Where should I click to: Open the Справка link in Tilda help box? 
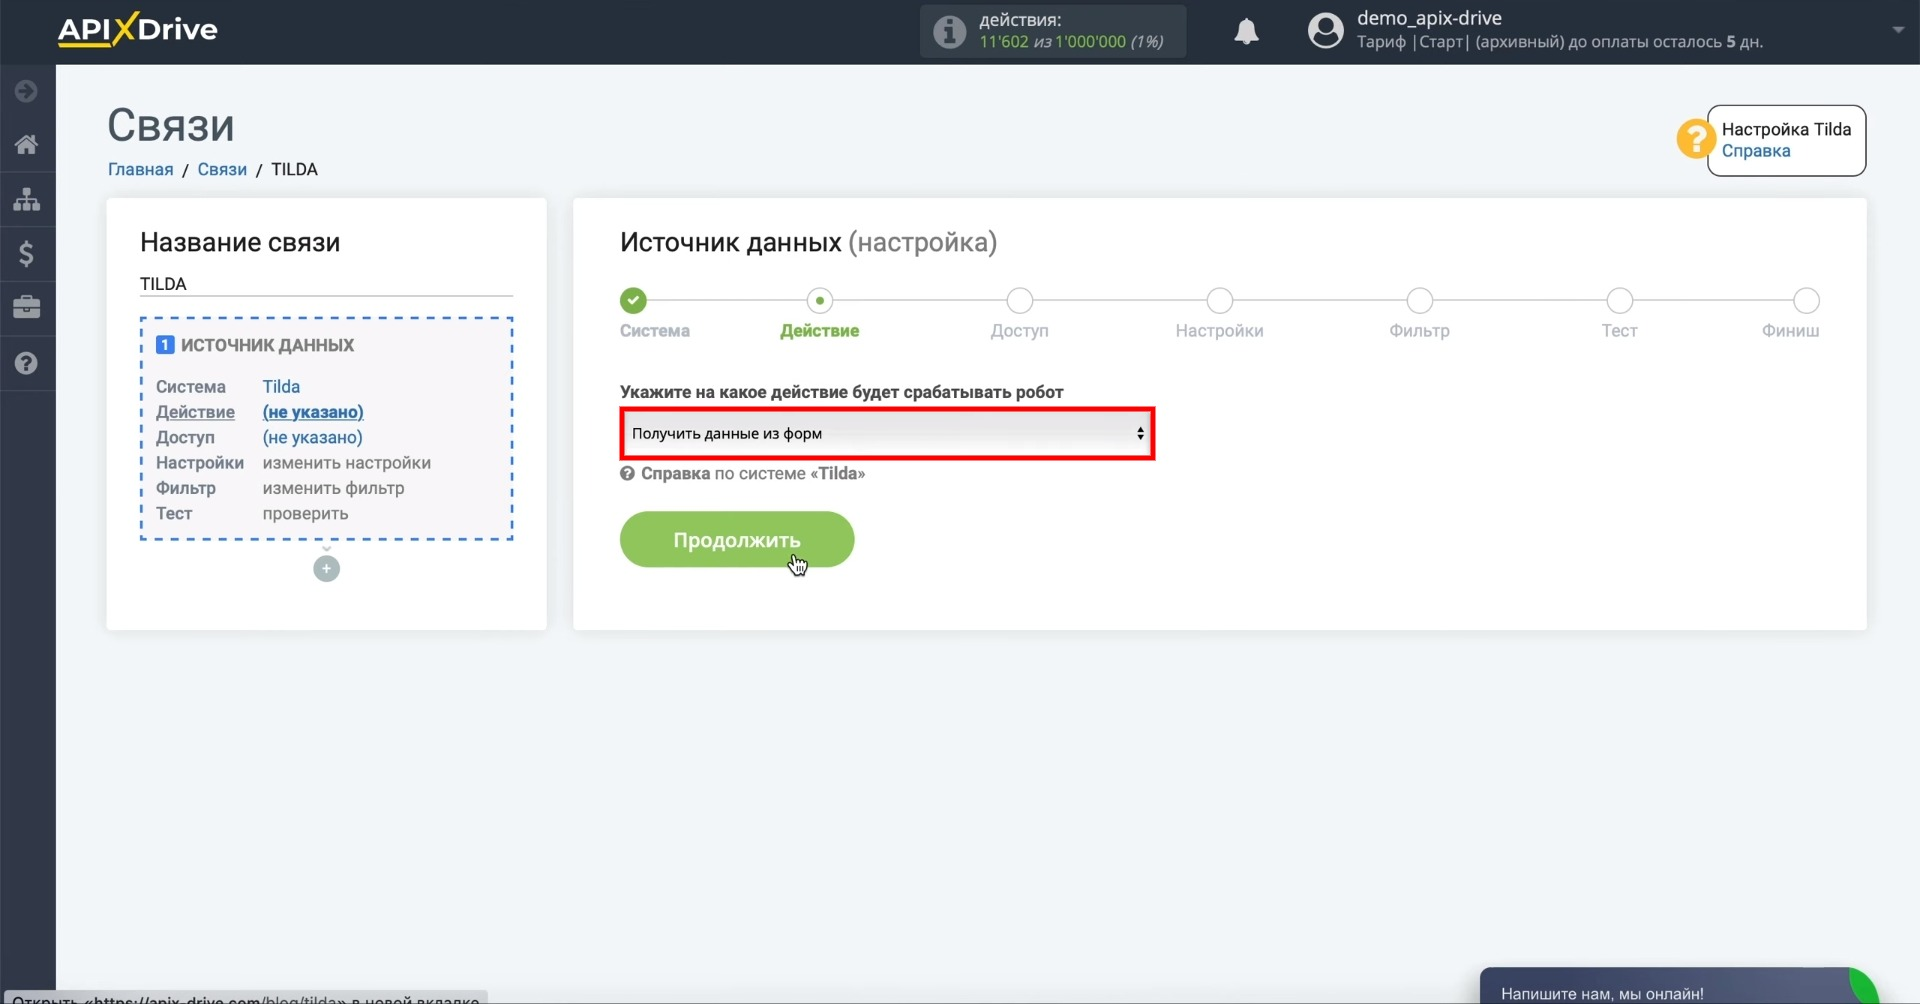pos(1755,151)
